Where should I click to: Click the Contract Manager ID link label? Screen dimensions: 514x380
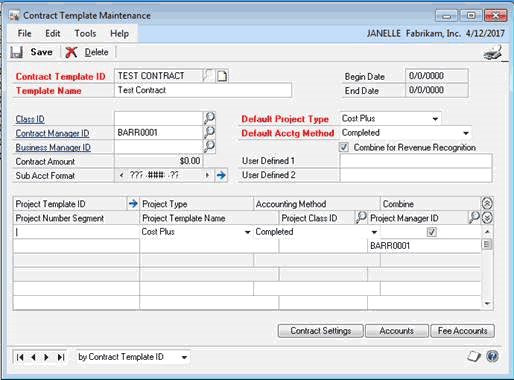[52, 133]
